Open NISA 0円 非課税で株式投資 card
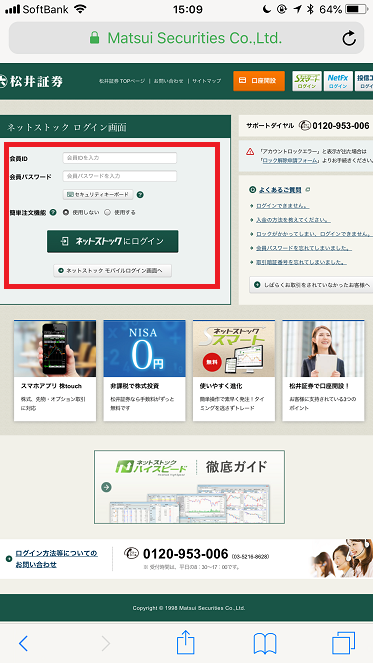 click(144, 370)
